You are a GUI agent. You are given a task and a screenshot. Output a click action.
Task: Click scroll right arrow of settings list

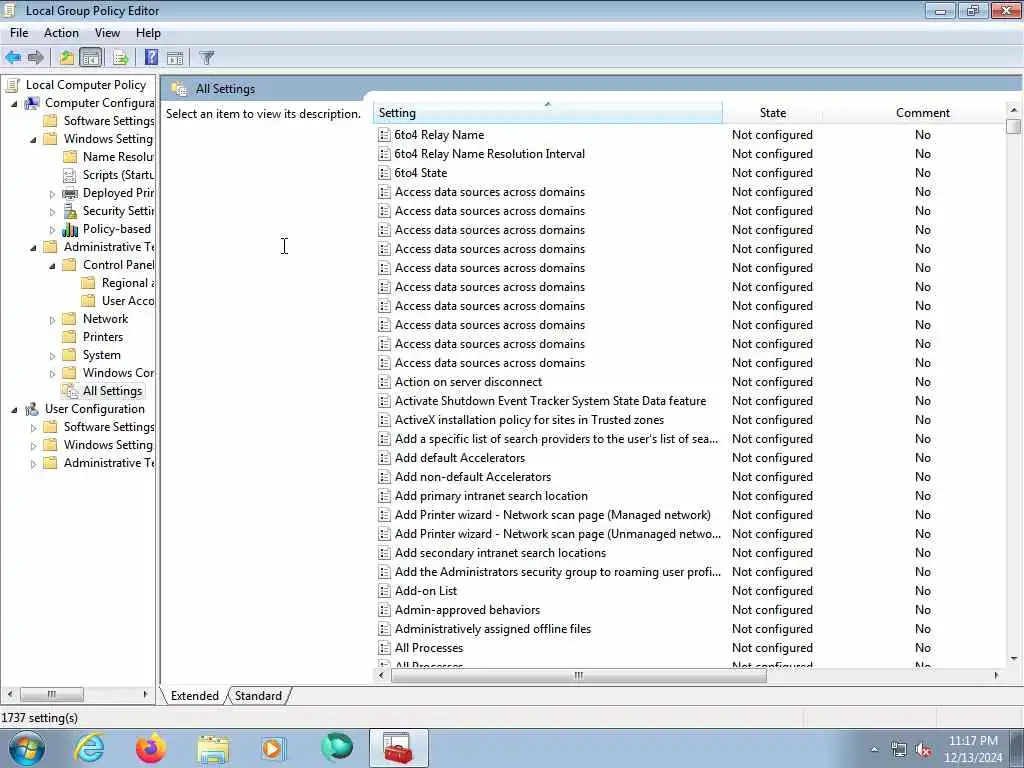(x=996, y=675)
